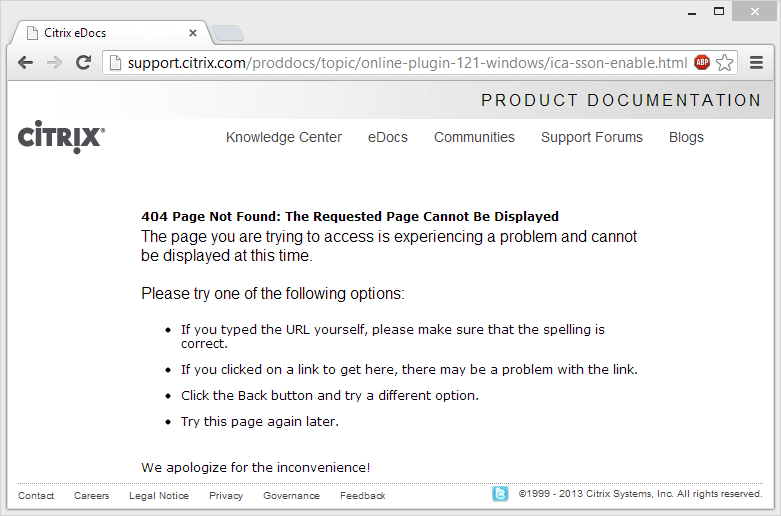Click the browser Forward arrow
Viewport: 781px width, 516px height.
click(x=54, y=63)
